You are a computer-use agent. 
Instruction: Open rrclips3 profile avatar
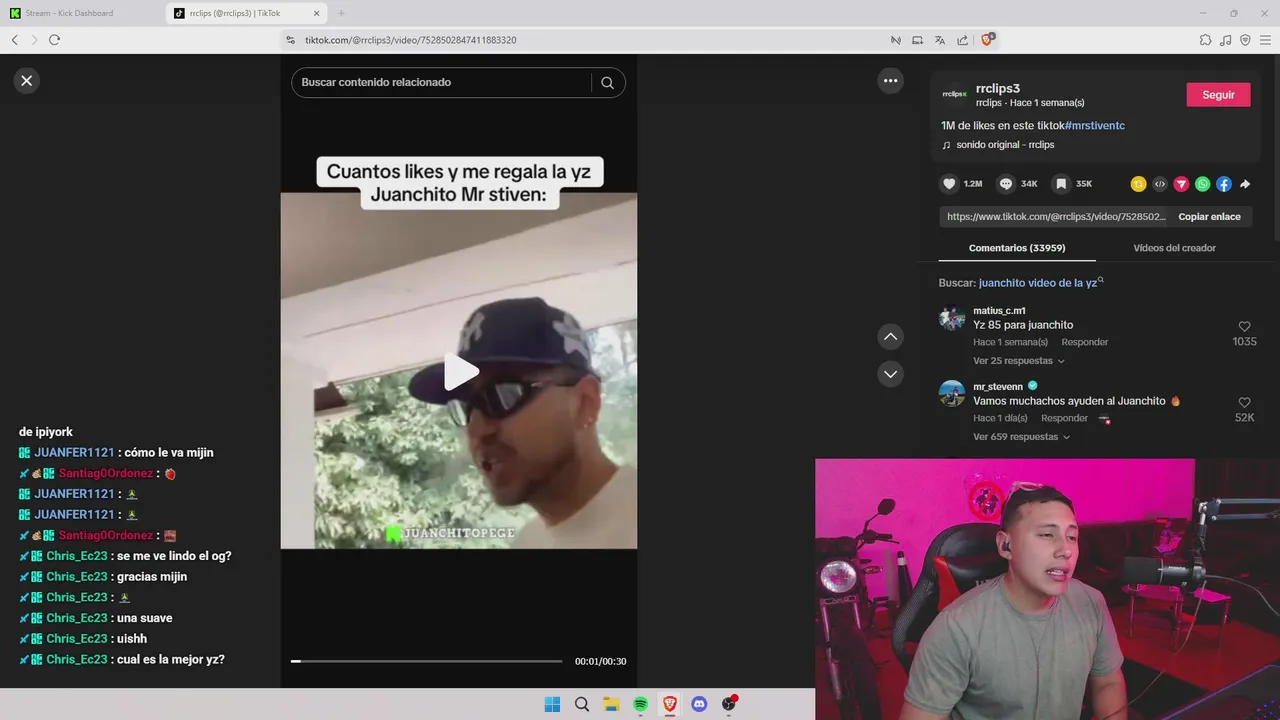[954, 94]
